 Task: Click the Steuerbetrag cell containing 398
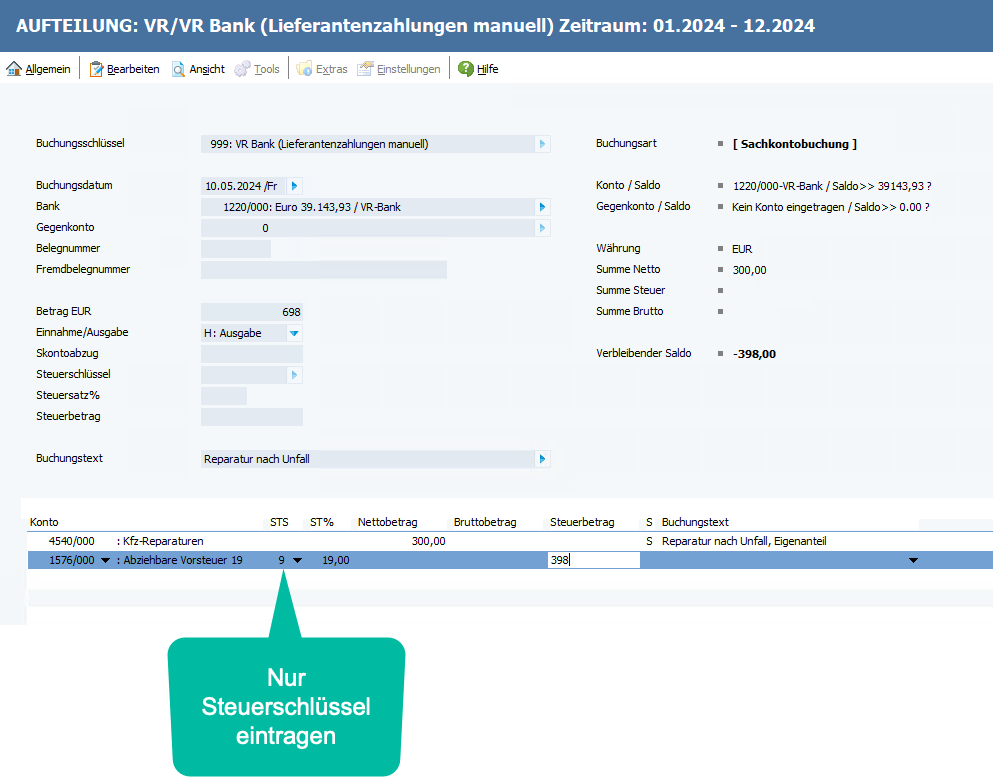pos(594,560)
